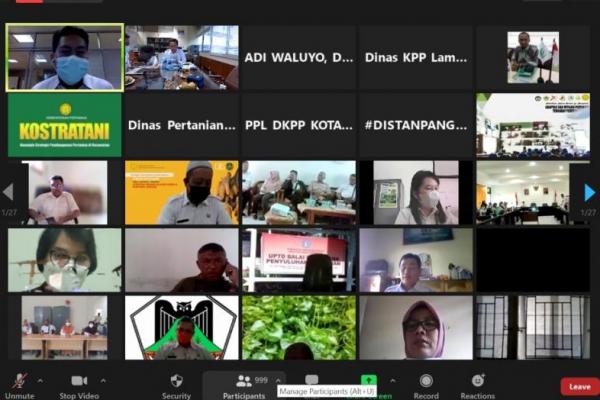Image resolution: width=600 pixels, height=400 pixels.
Task: Select the KOSTRATANI participant tile
Action: point(64,125)
